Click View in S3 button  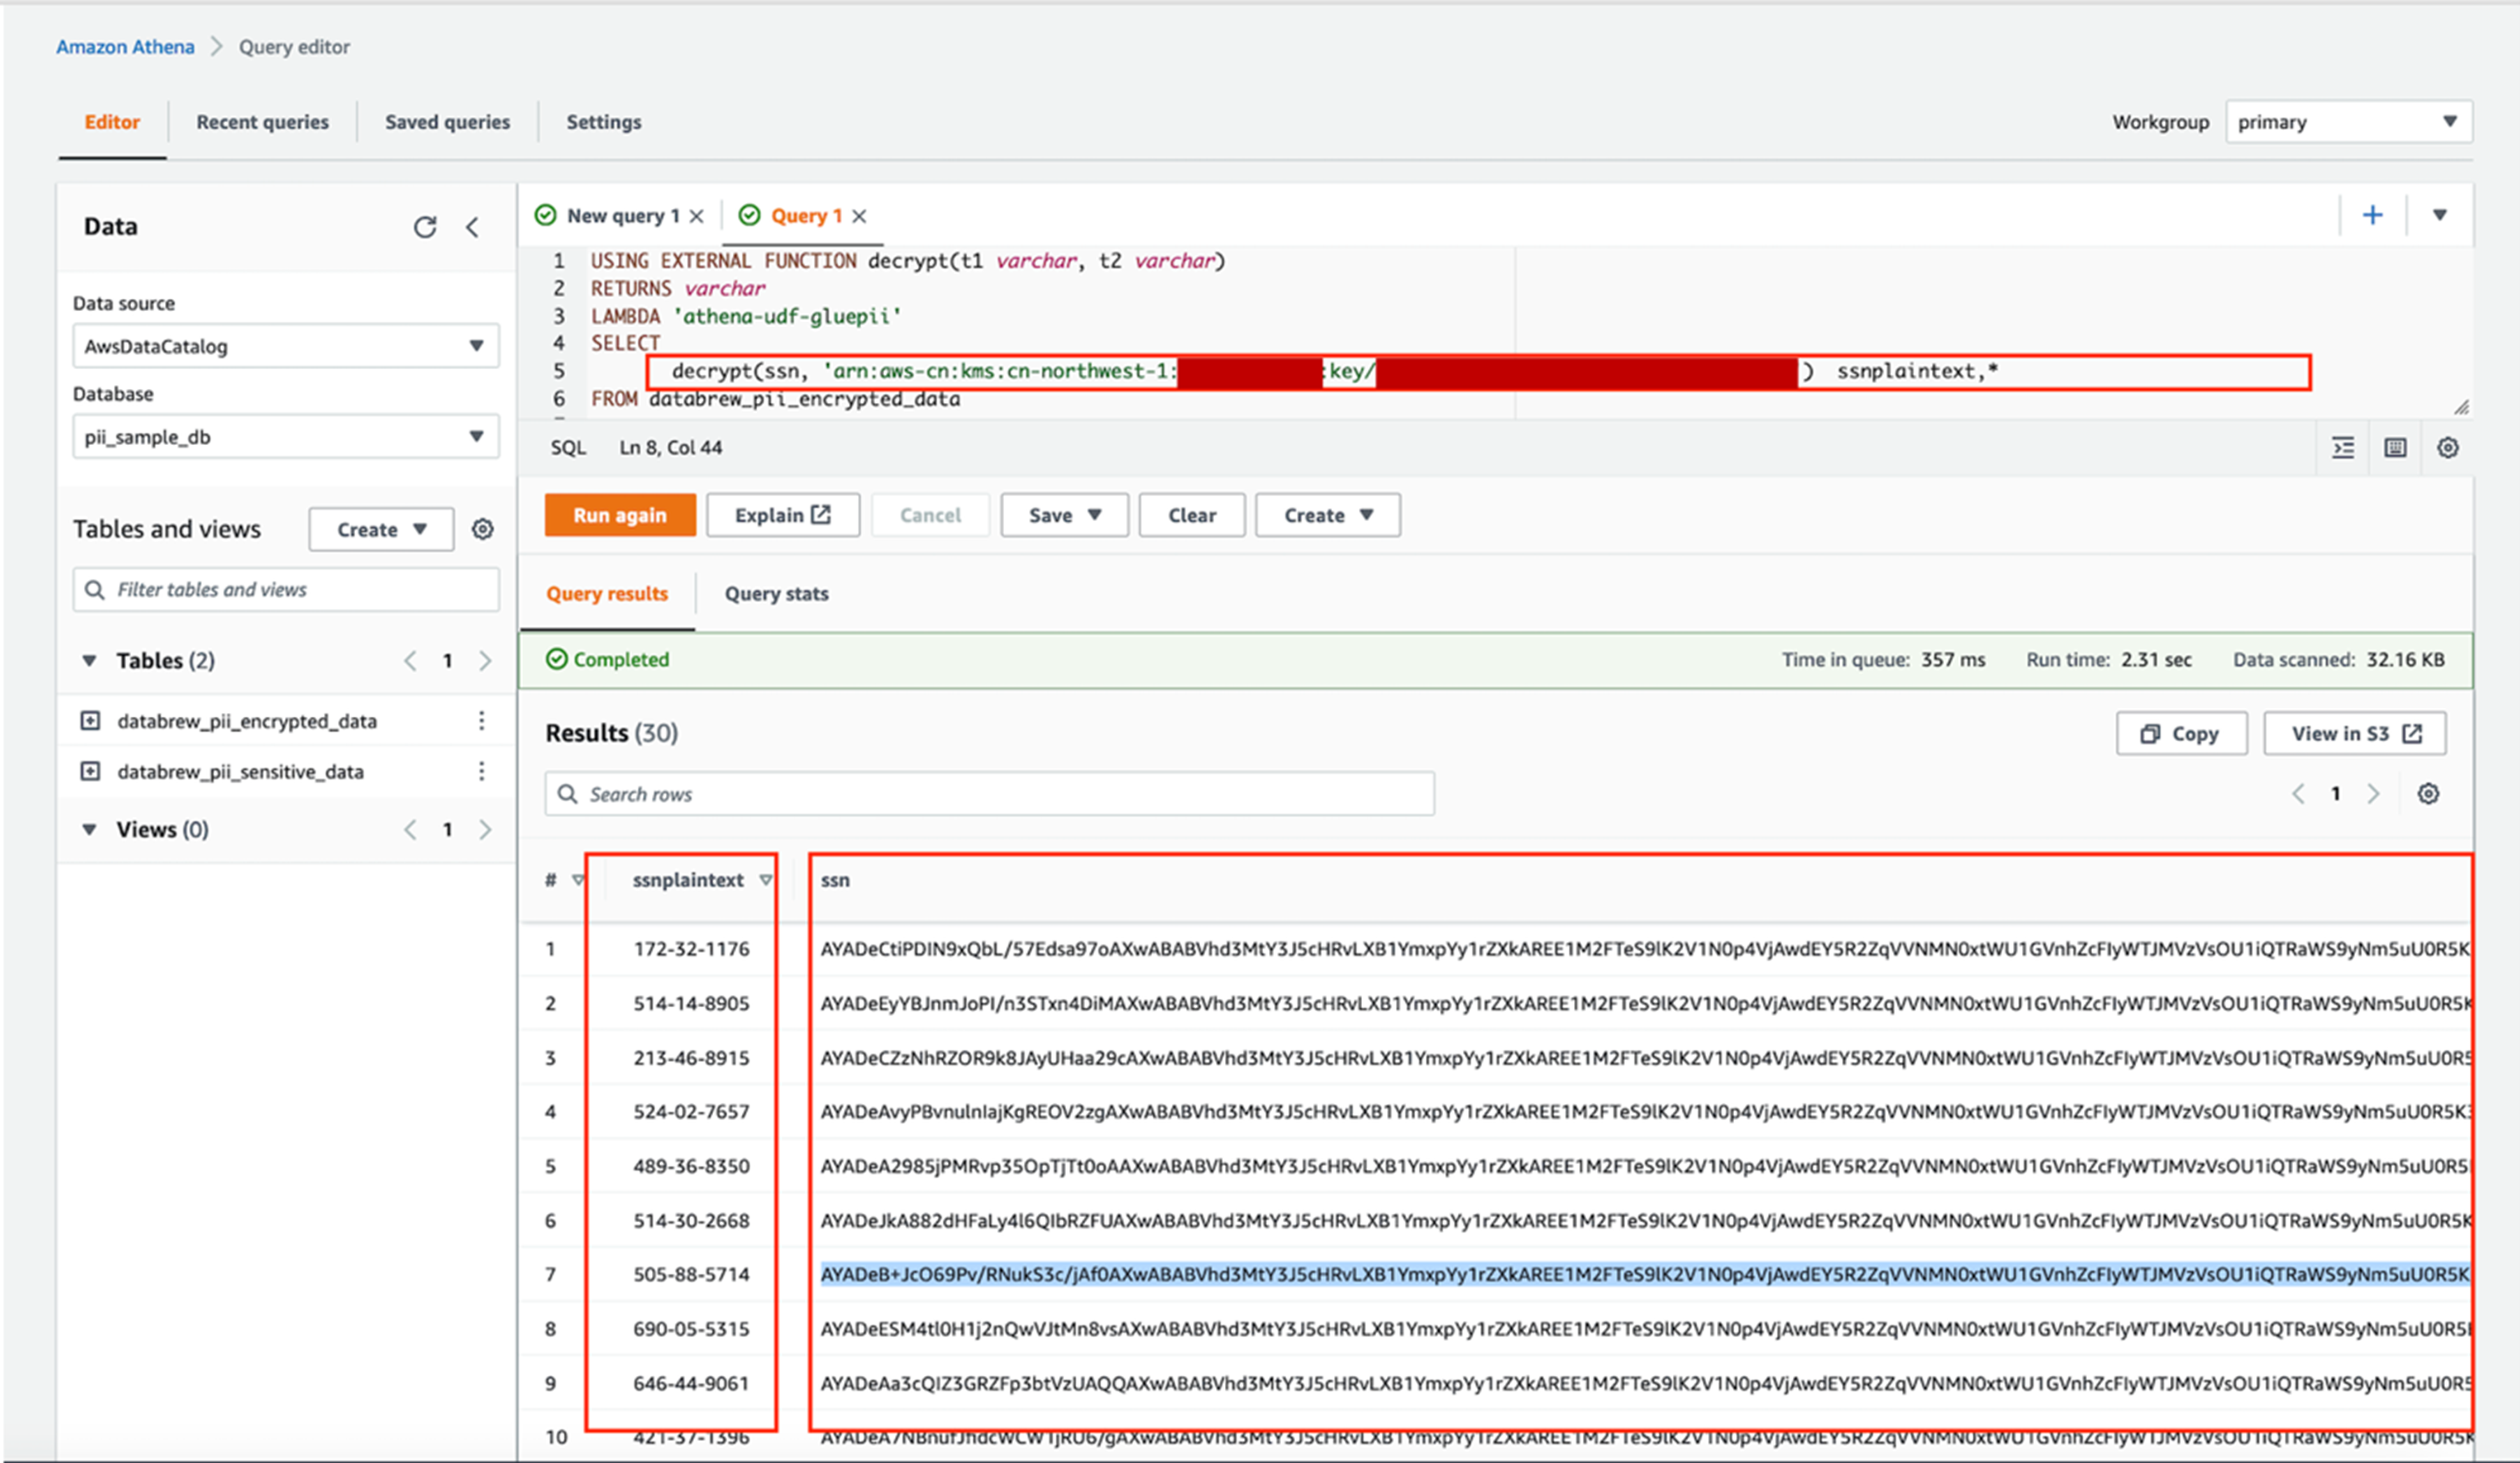tap(2355, 734)
